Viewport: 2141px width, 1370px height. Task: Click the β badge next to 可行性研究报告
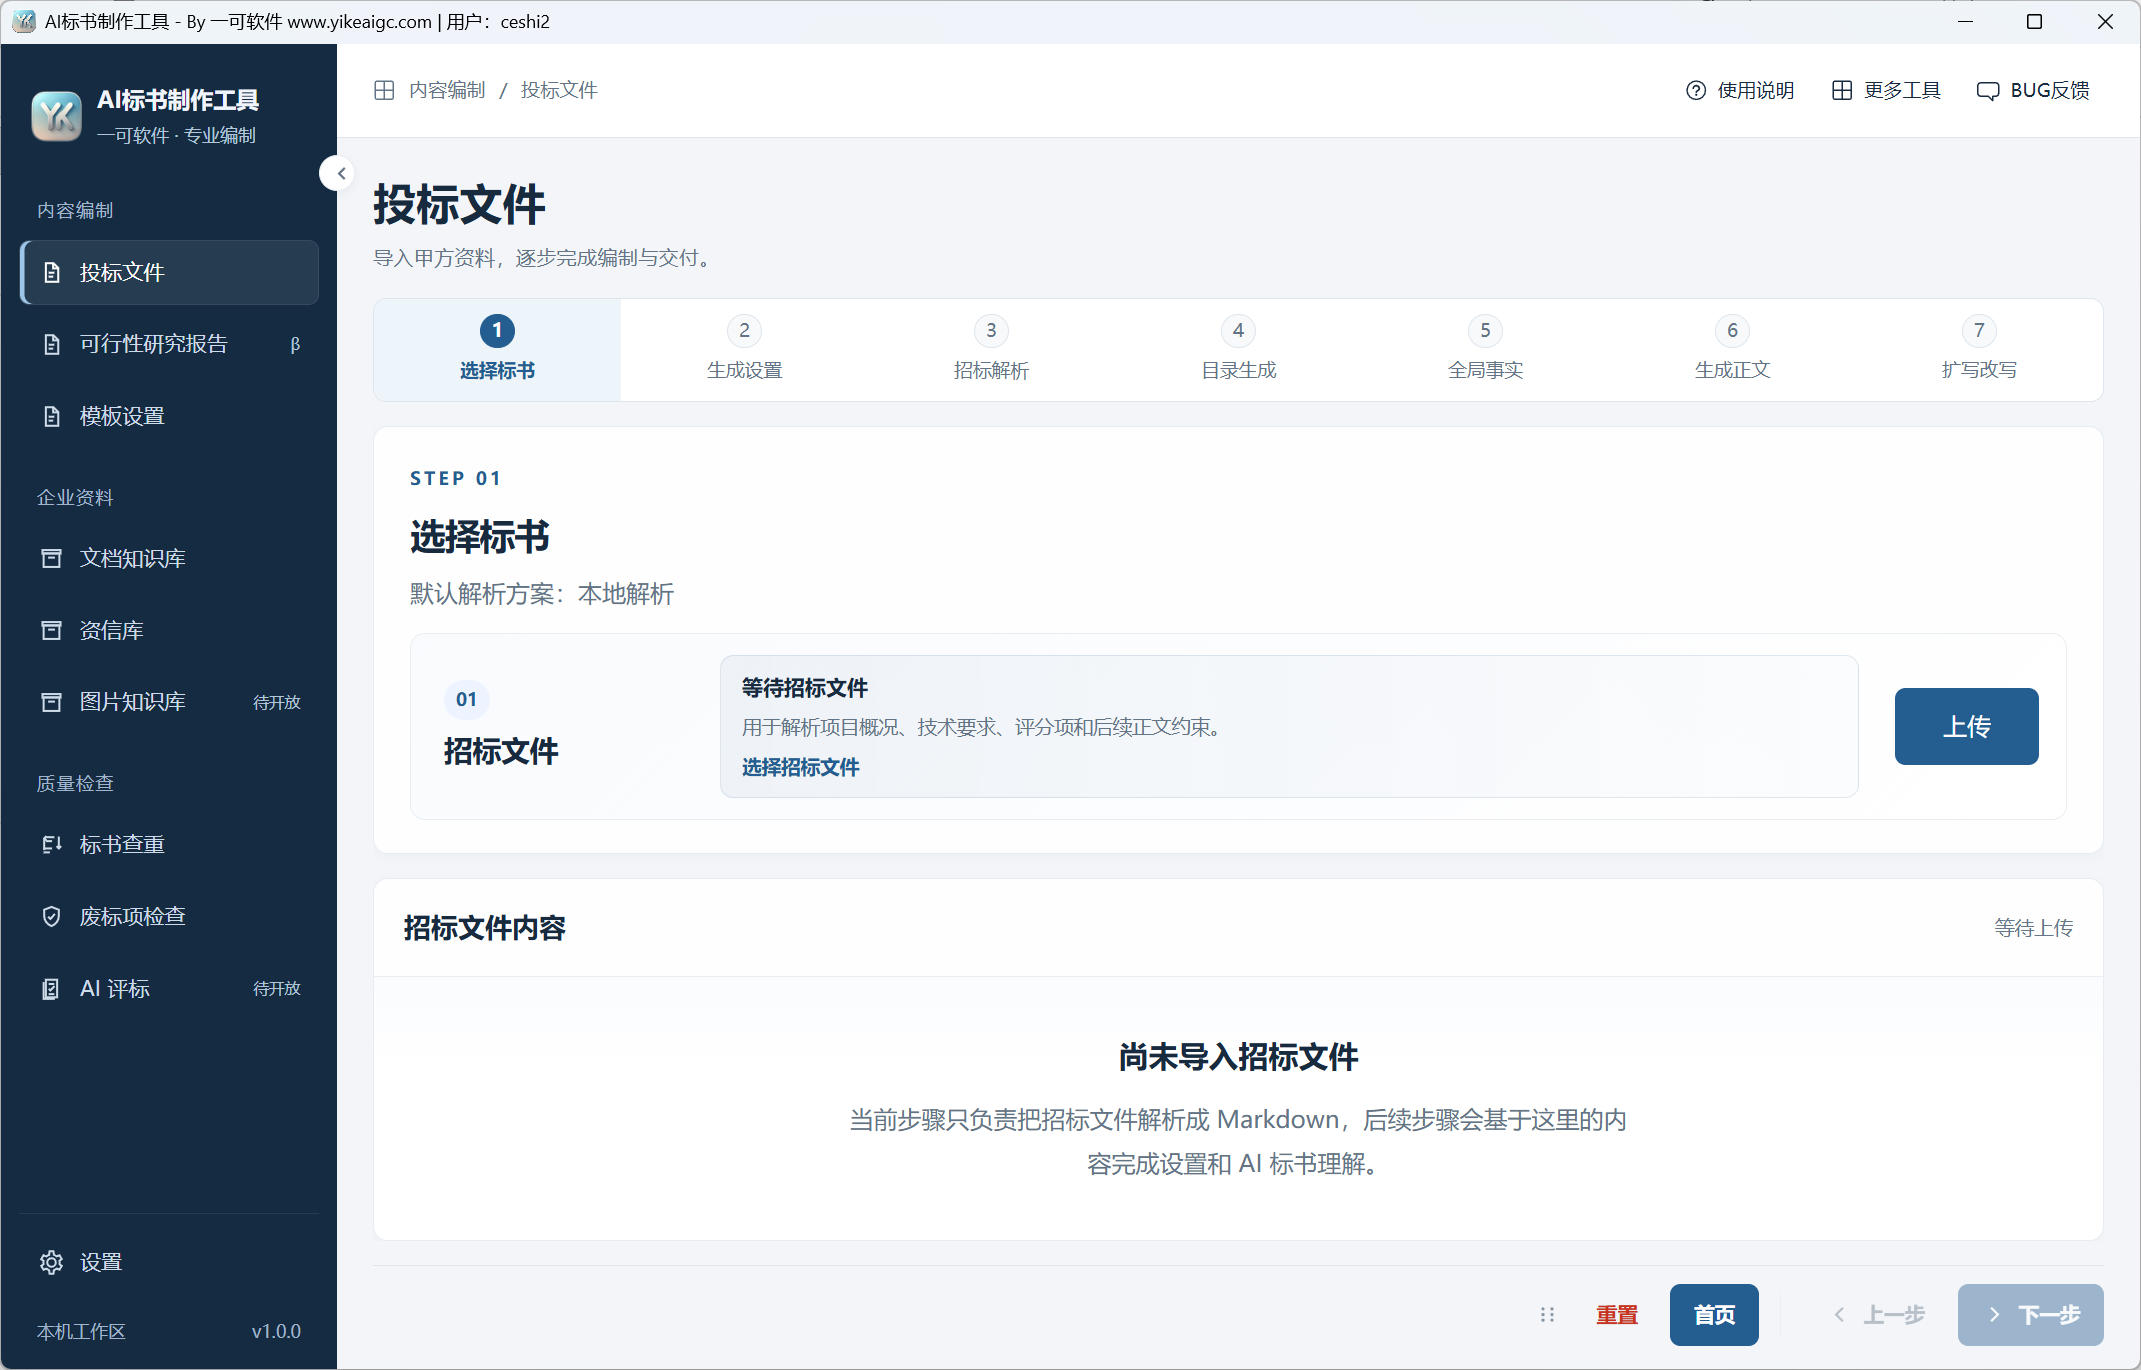[295, 344]
